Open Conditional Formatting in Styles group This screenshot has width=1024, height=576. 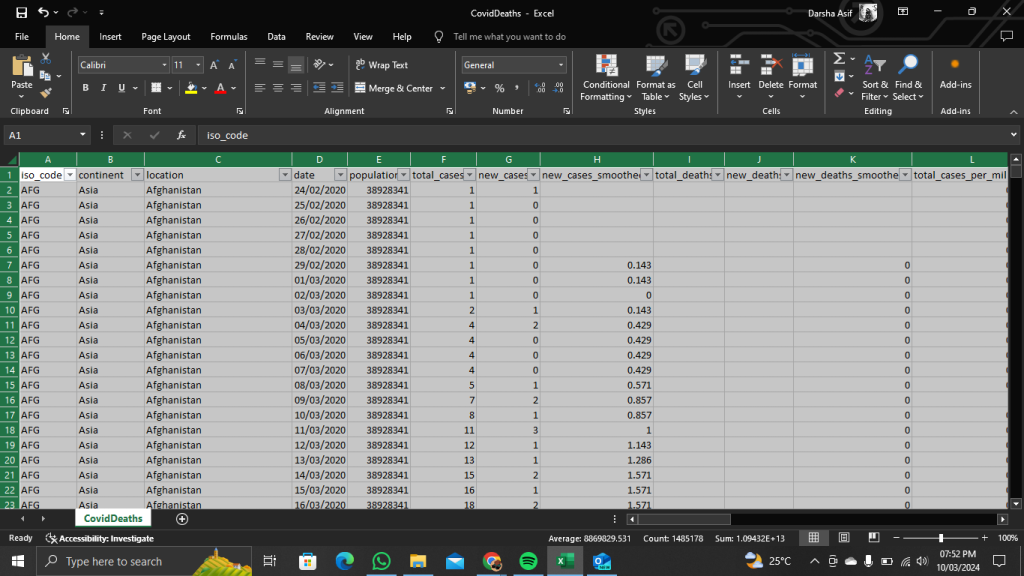pyautogui.click(x=606, y=78)
